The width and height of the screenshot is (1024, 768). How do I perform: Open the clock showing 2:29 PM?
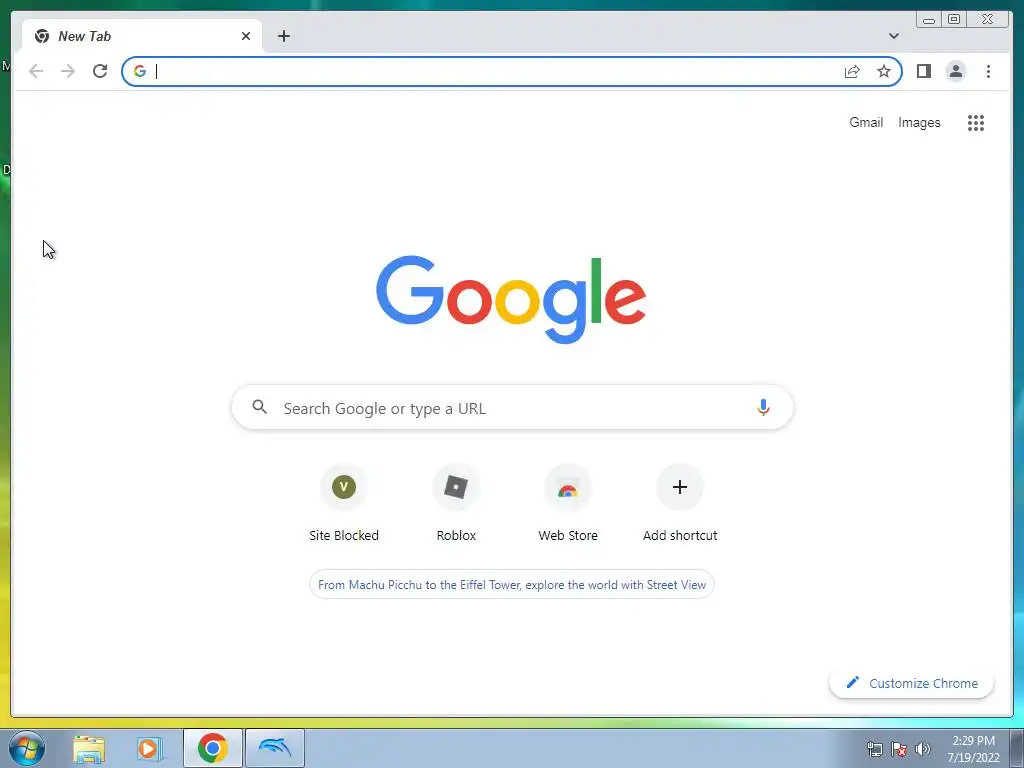[973, 749]
